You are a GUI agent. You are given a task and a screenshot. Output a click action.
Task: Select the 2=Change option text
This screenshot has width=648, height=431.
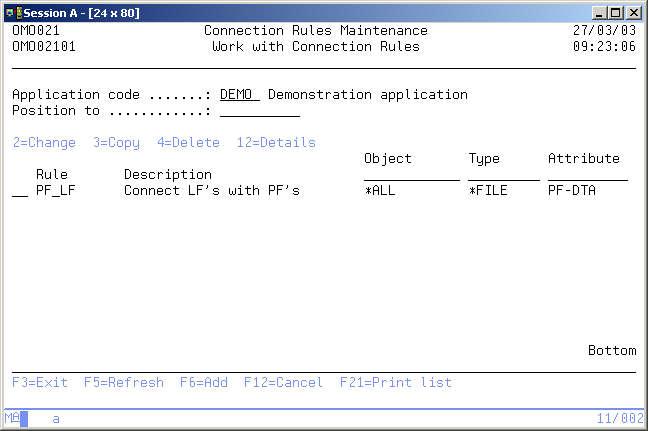(44, 143)
